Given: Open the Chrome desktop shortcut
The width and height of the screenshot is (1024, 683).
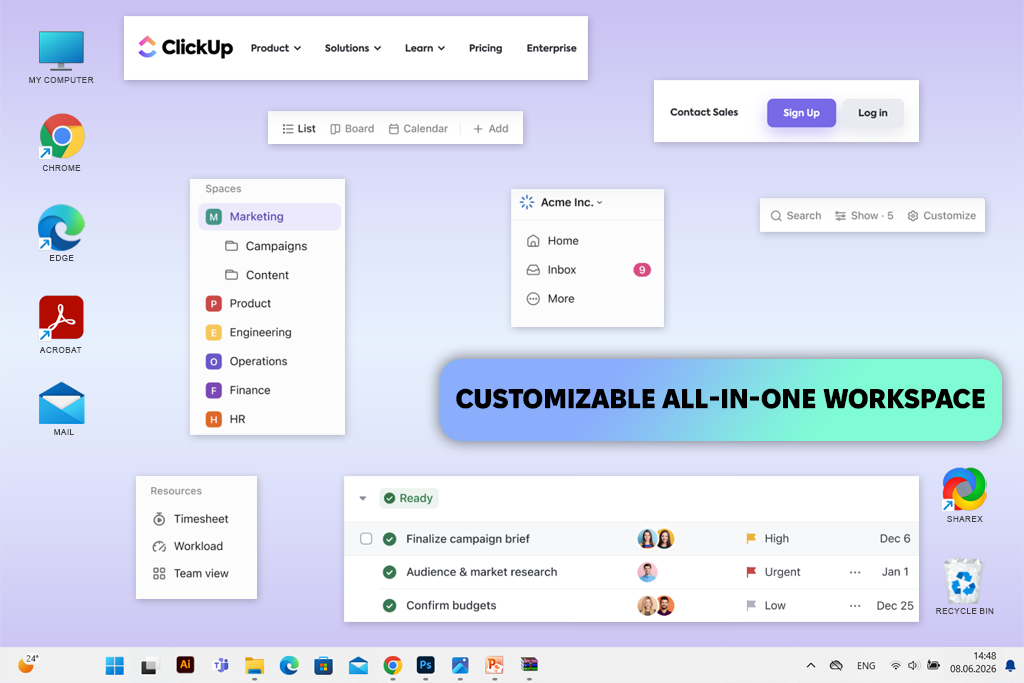Looking at the screenshot, I should click(61, 142).
